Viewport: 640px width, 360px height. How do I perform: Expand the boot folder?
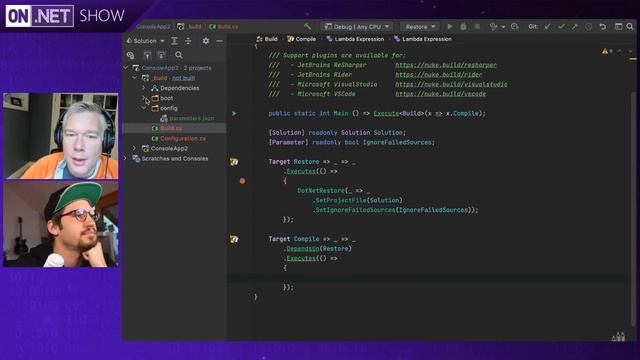pyautogui.click(x=144, y=98)
